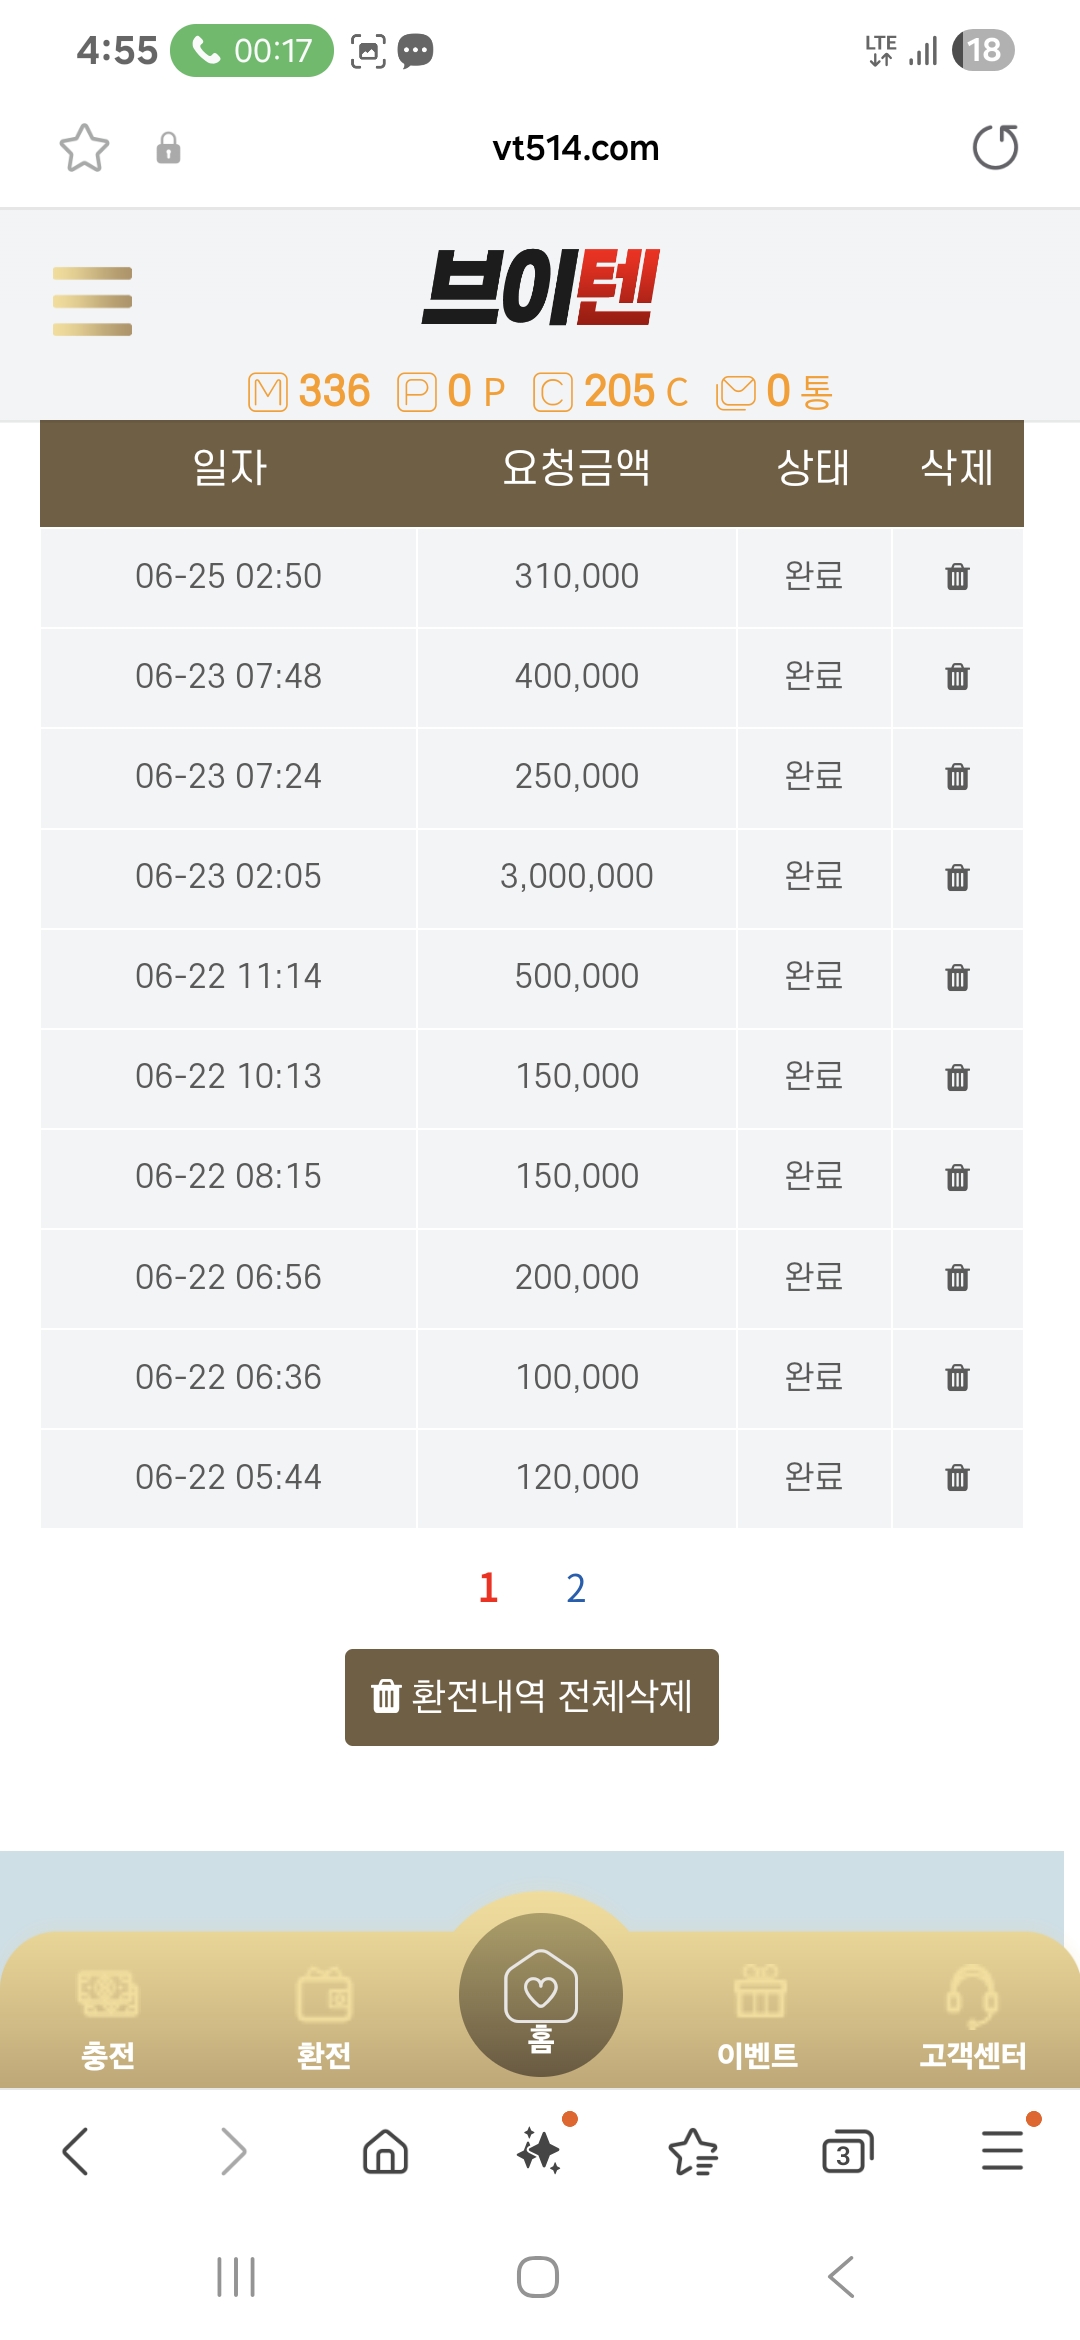Open the 충전 deposit tab

[108, 2015]
